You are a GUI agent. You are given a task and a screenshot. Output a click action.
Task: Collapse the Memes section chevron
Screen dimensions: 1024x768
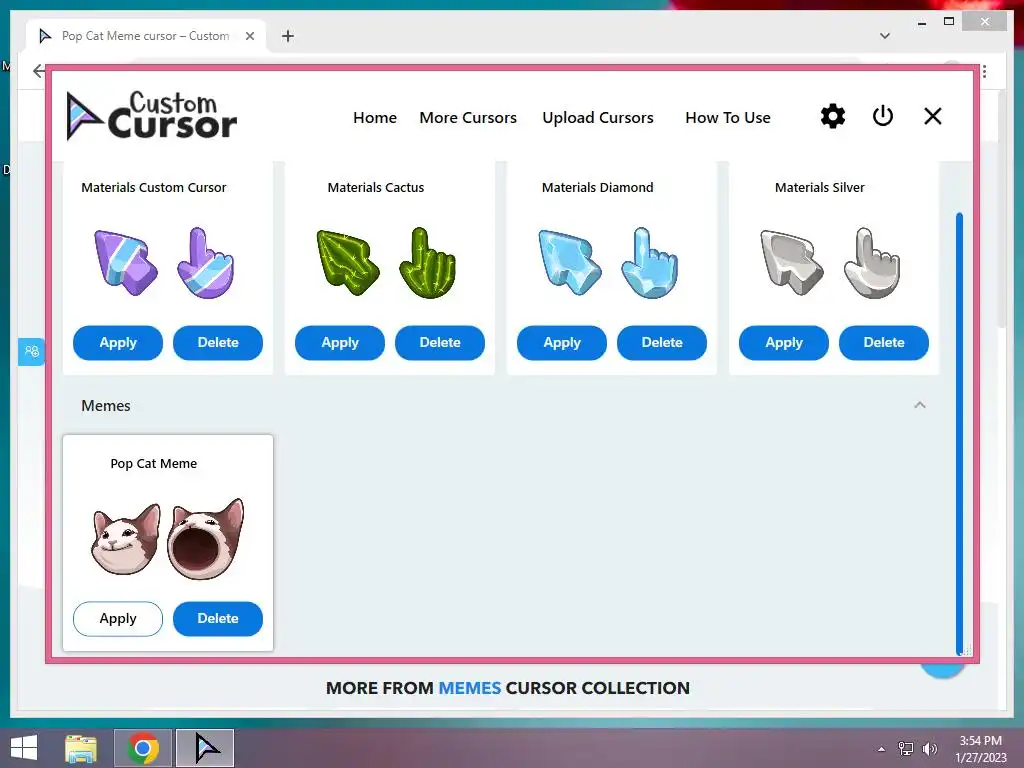point(920,406)
